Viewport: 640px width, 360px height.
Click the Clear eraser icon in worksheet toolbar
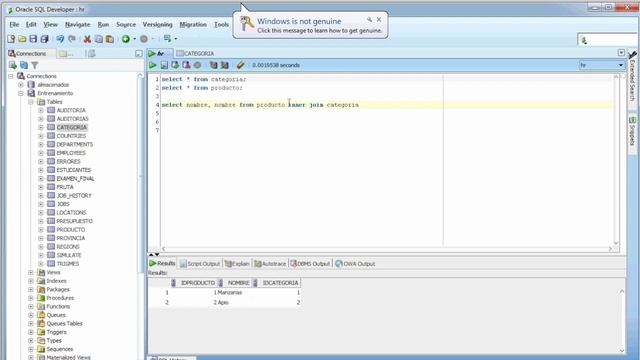pyautogui.click(x=240, y=65)
